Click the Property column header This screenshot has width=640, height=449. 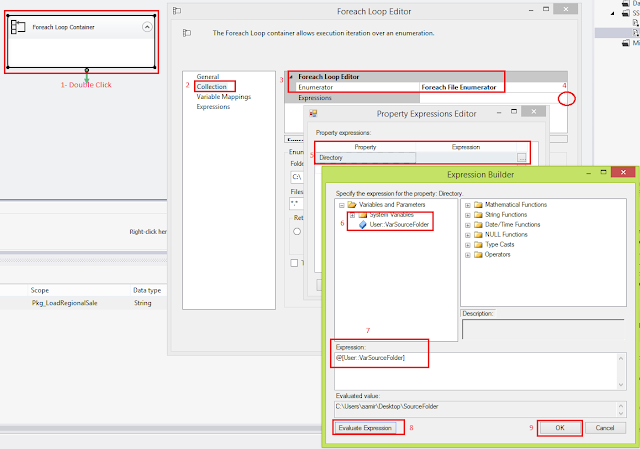click(365, 147)
